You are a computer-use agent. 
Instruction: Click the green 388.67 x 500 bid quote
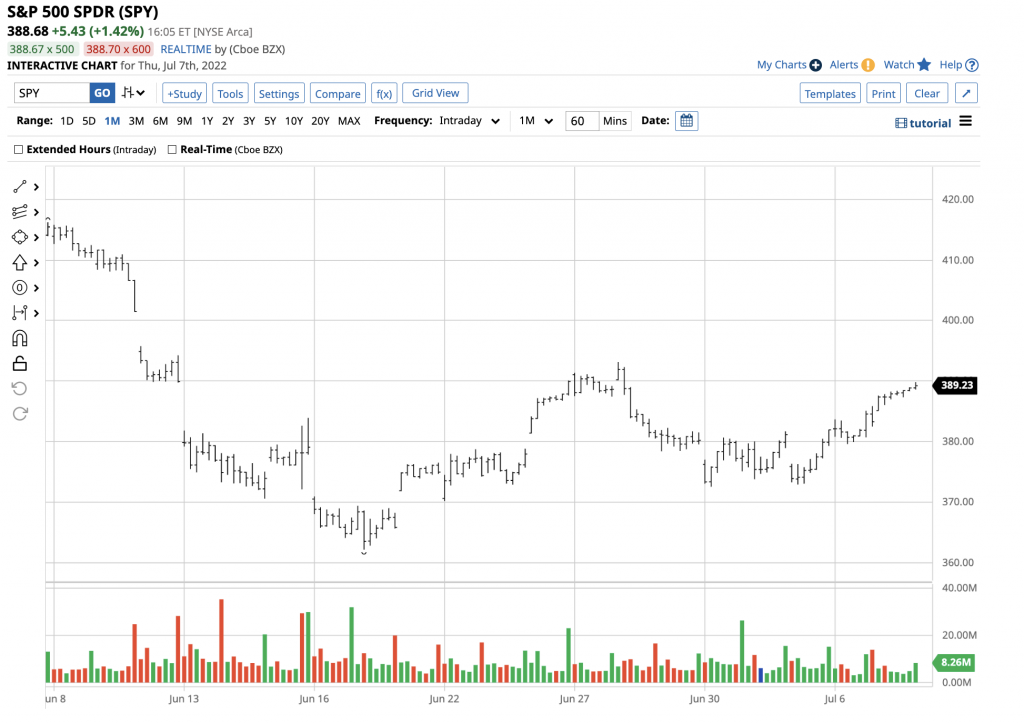point(42,49)
